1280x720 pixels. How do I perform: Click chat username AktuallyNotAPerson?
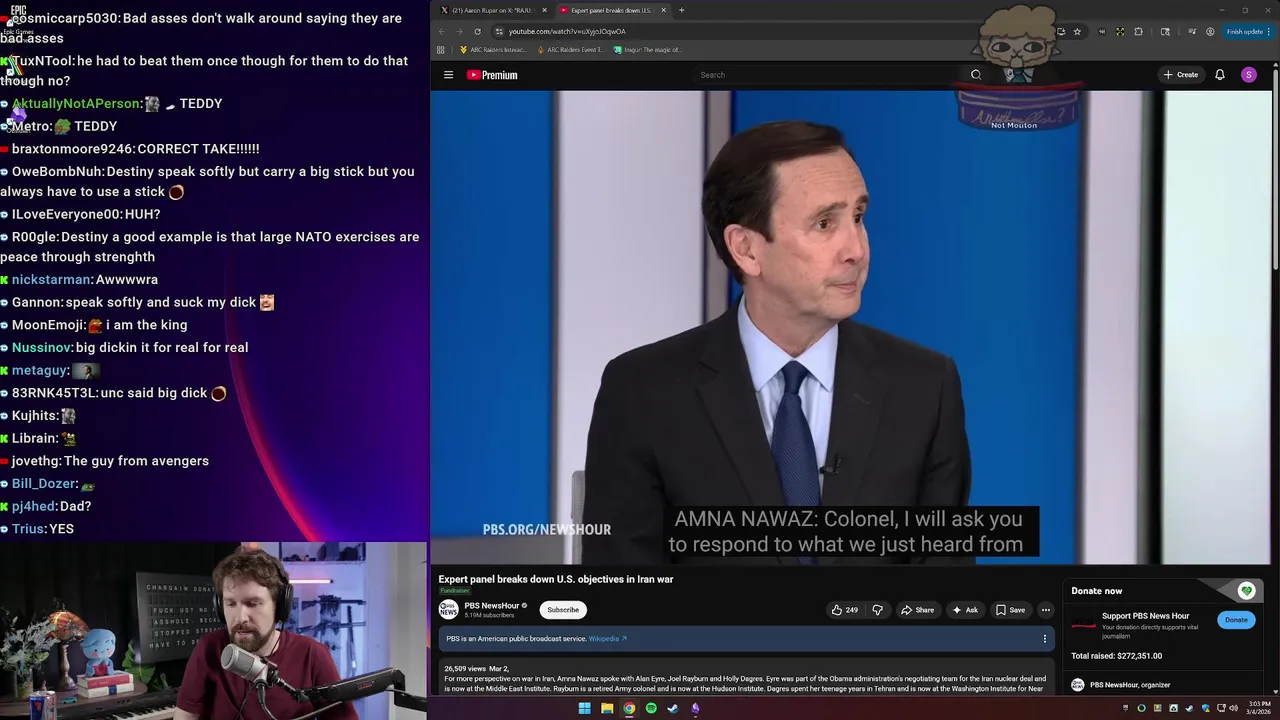coord(76,104)
